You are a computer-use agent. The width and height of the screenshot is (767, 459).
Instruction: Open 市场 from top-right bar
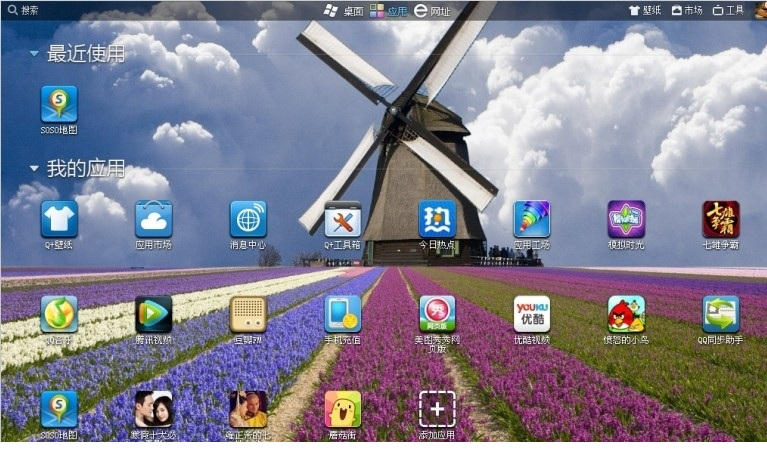[x=687, y=10]
